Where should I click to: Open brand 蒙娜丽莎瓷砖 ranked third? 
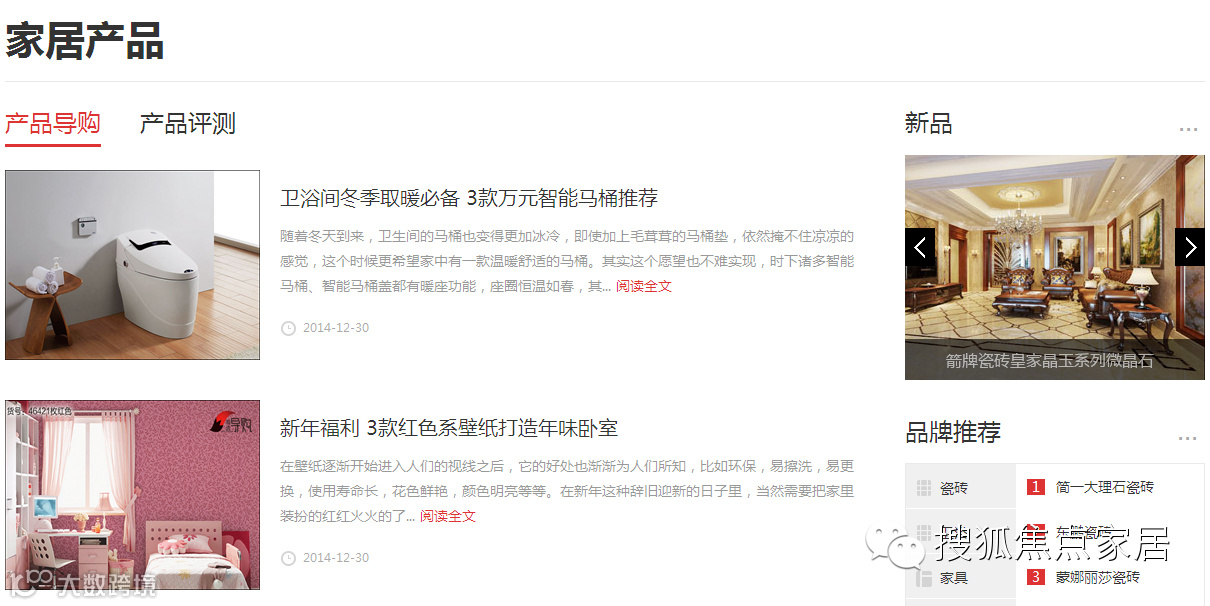pyautogui.click(x=1098, y=577)
